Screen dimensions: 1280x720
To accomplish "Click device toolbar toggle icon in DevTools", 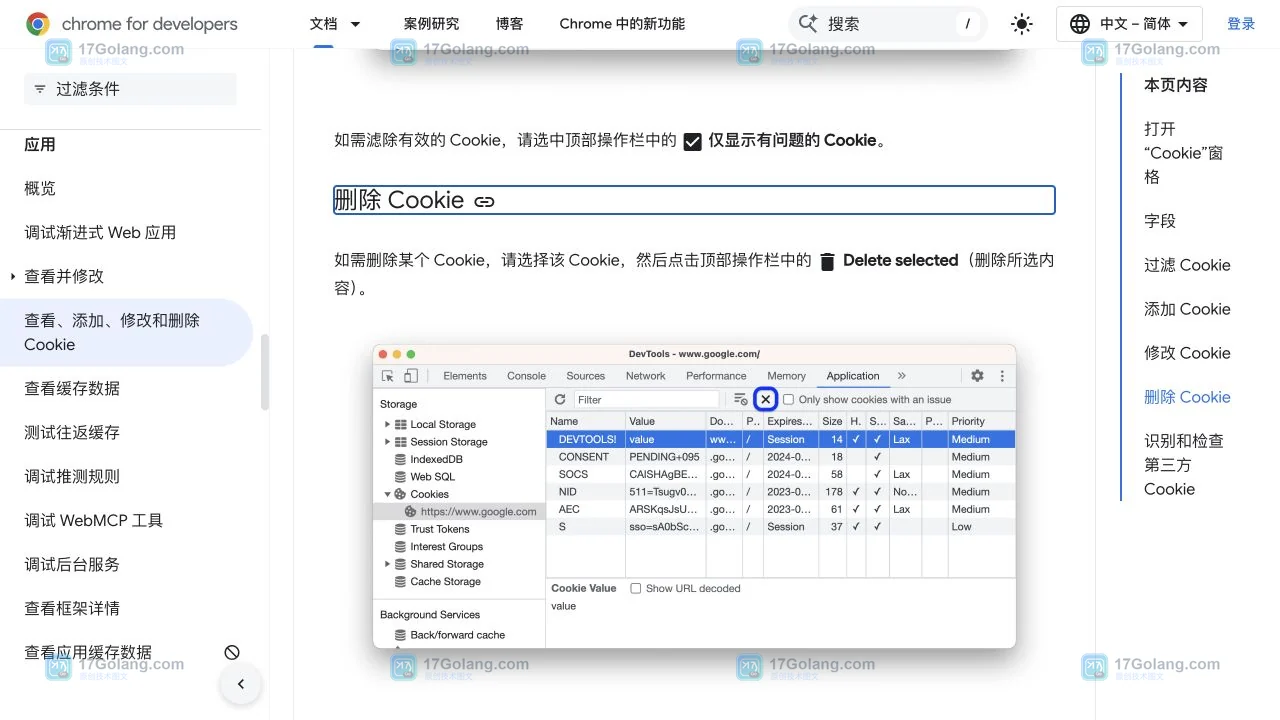I will (411, 376).
